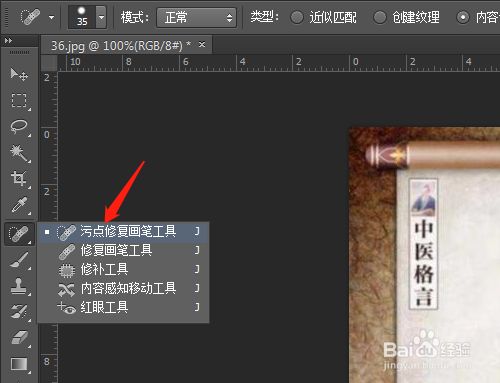This screenshot has width=500, height=383.
Task: Choose 修补工具 from flyout menu
Action: tap(124, 270)
